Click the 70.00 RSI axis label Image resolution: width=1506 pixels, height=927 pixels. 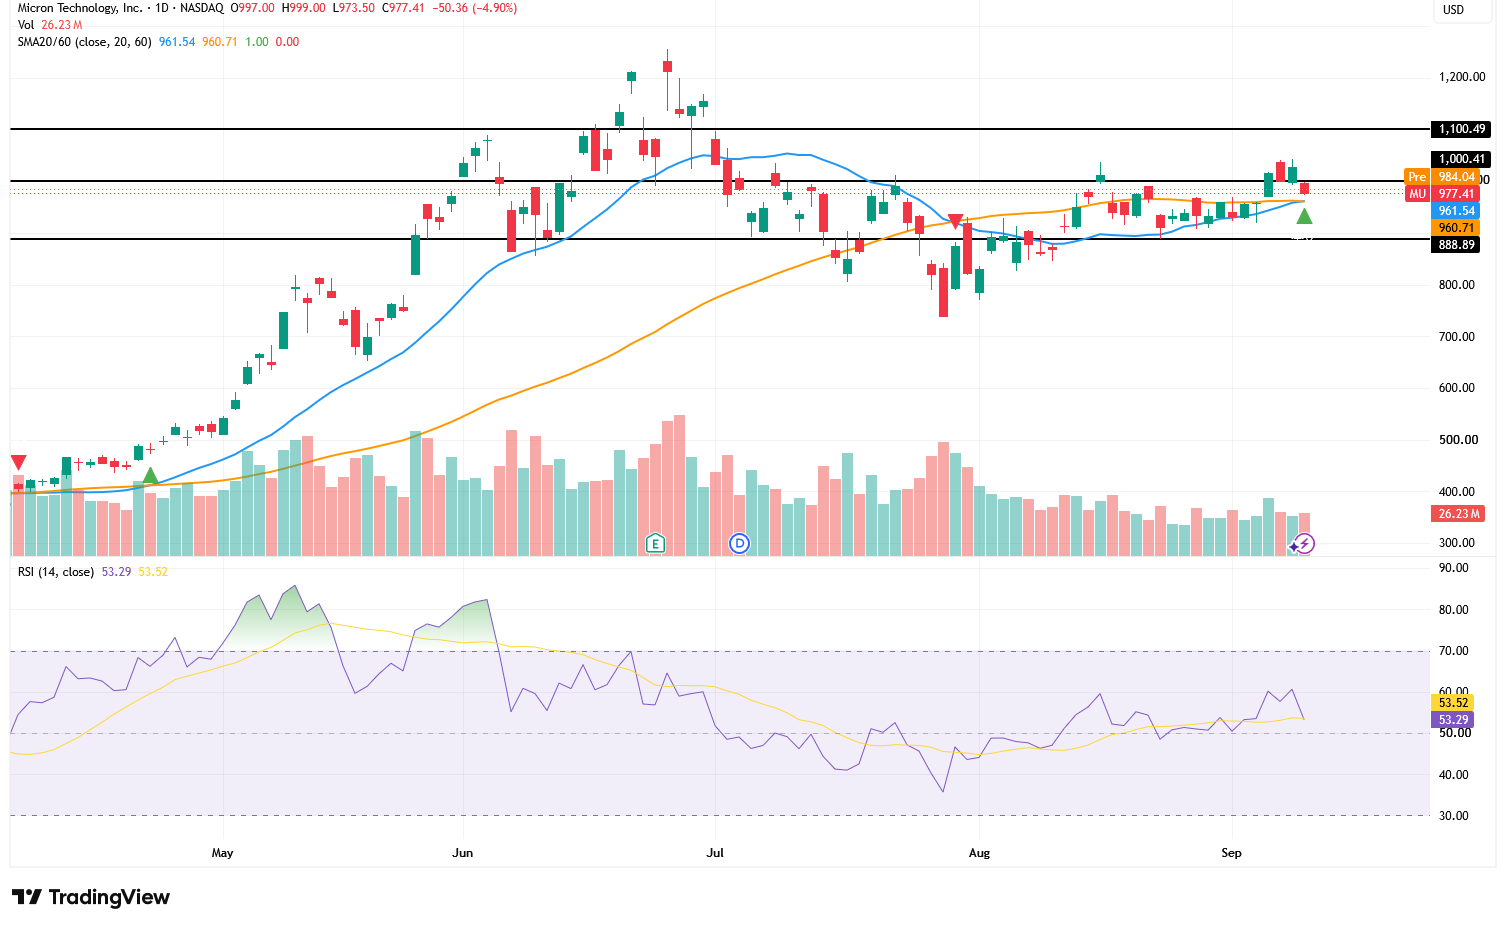[1453, 651]
